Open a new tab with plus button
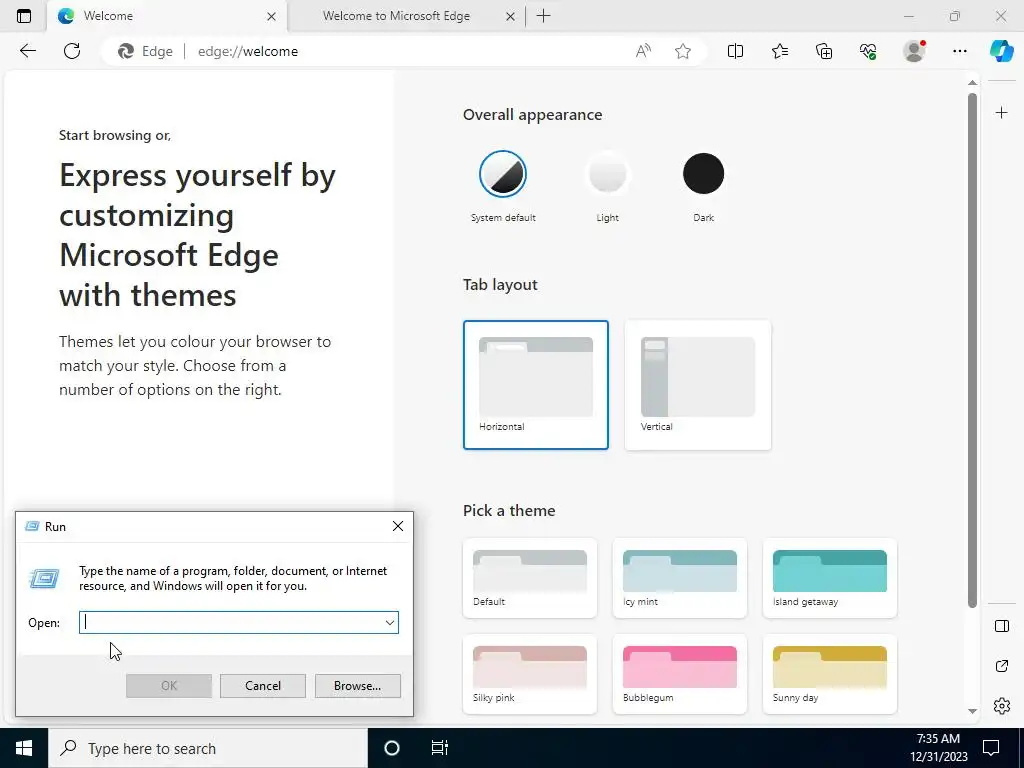1024x768 pixels. click(543, 16)
